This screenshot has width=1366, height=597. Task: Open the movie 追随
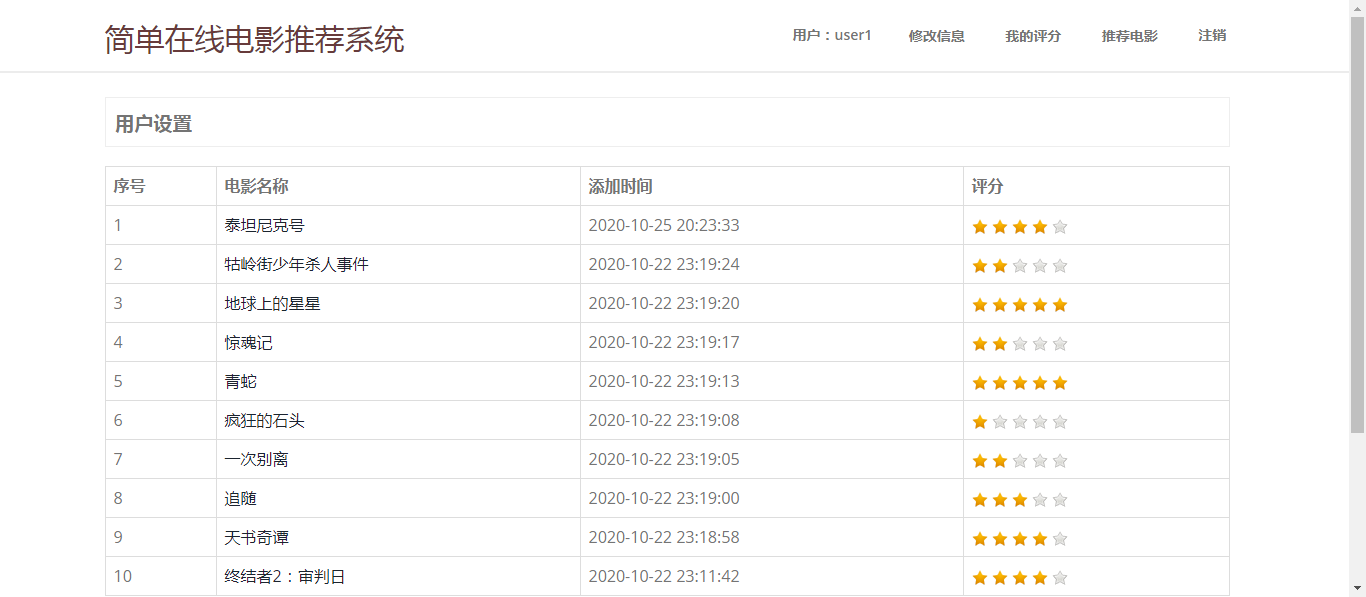(x=240, y=498)
